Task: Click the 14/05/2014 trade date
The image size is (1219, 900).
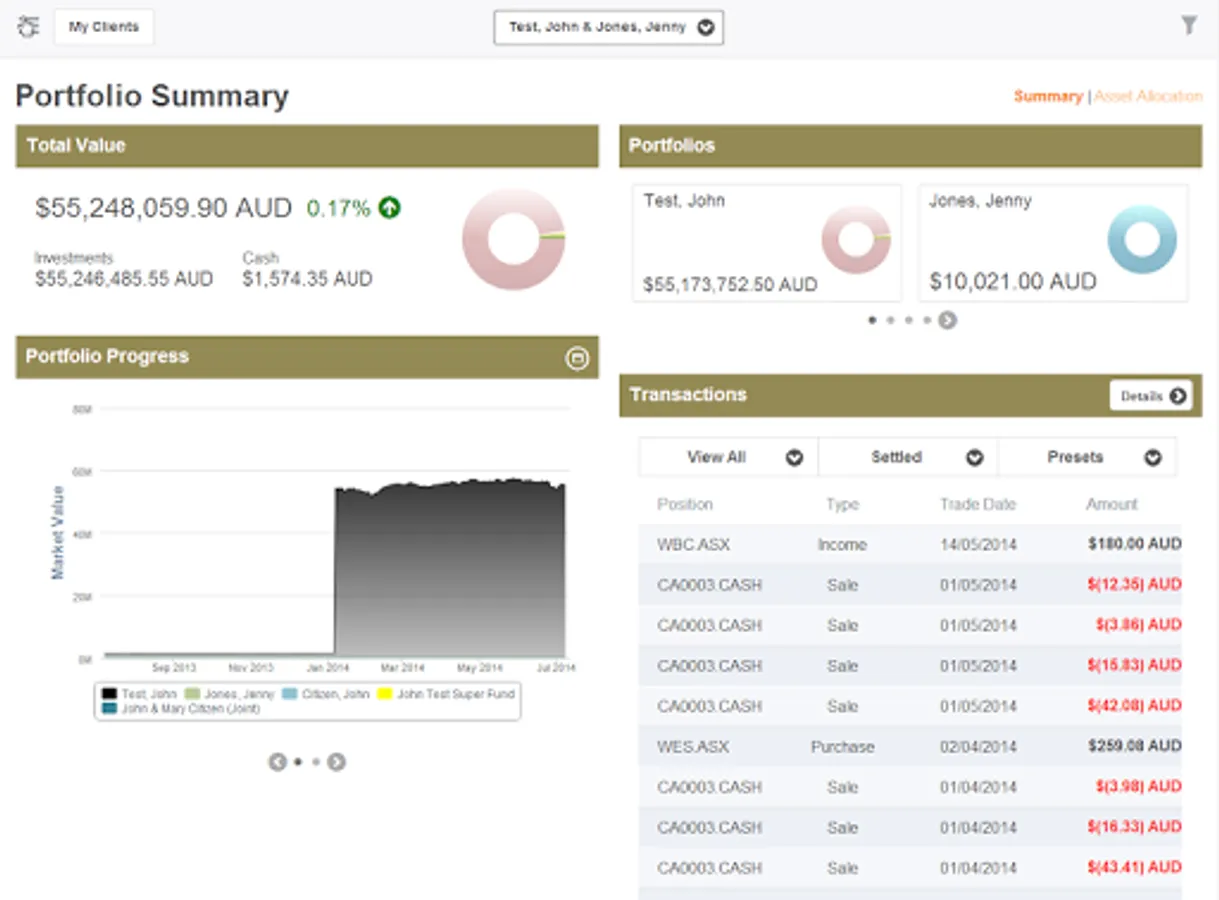Action: (978, 545)
